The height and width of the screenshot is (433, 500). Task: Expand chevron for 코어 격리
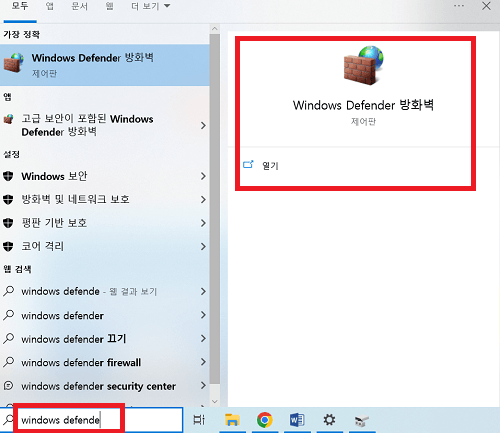point(203,246)
